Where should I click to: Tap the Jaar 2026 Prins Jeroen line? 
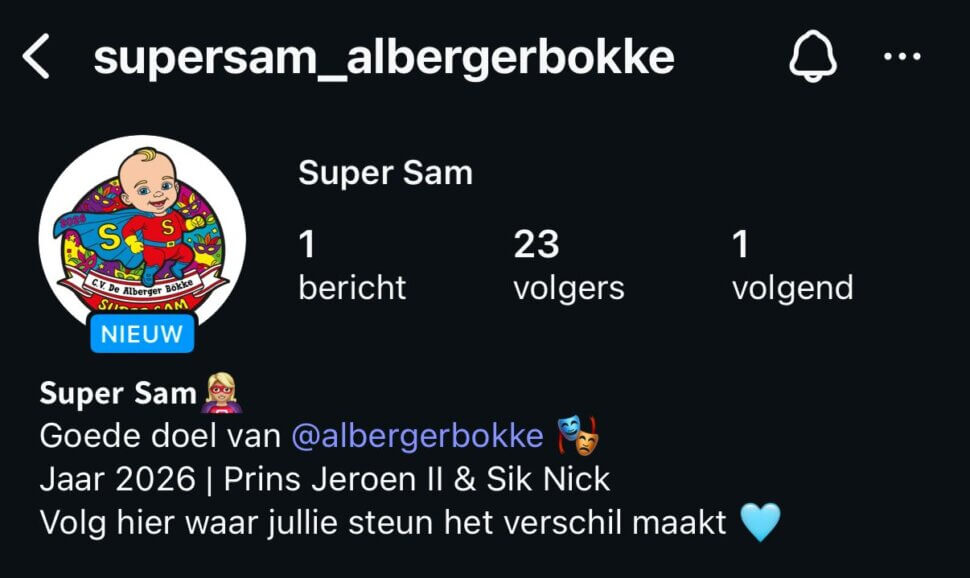(x=325, y=479)
